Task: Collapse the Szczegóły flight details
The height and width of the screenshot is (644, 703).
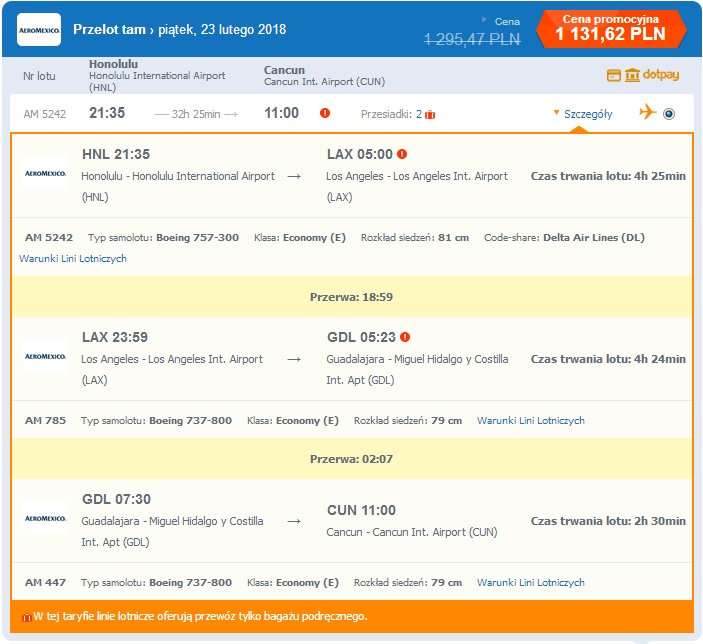Action: pos(588,114)
